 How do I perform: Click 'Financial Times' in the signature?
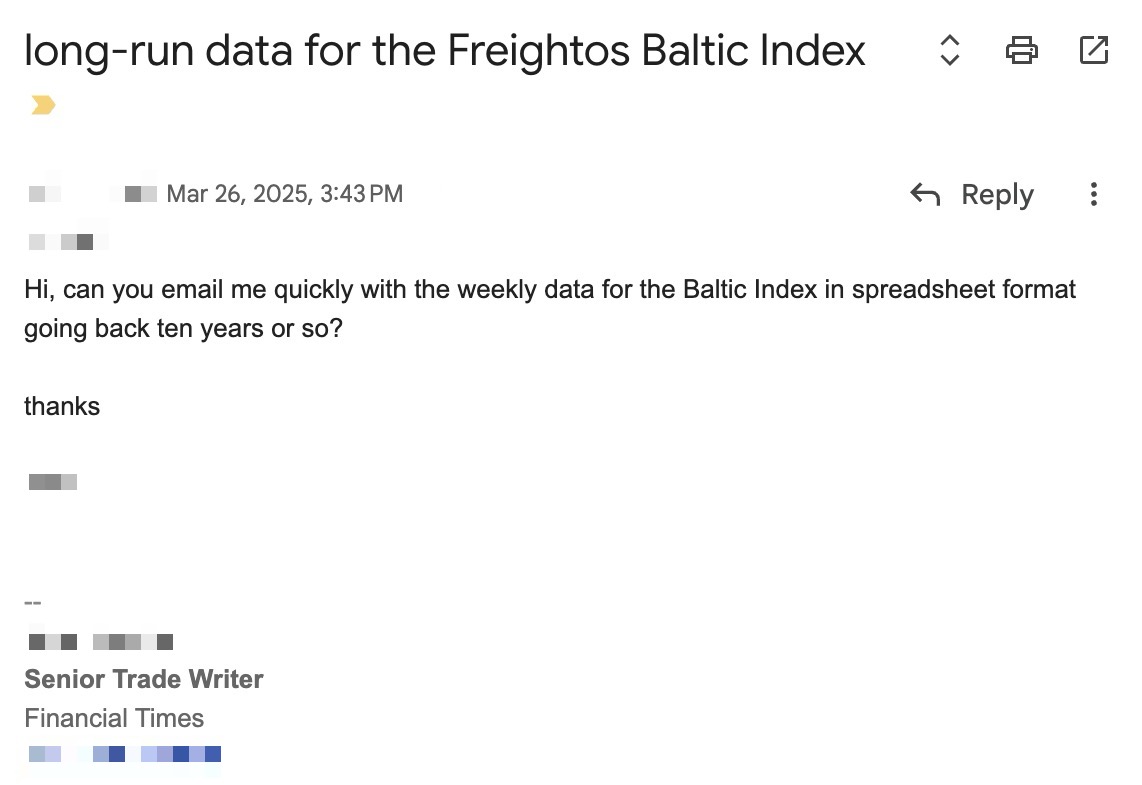pyautogui.click(x=114, y=718)
